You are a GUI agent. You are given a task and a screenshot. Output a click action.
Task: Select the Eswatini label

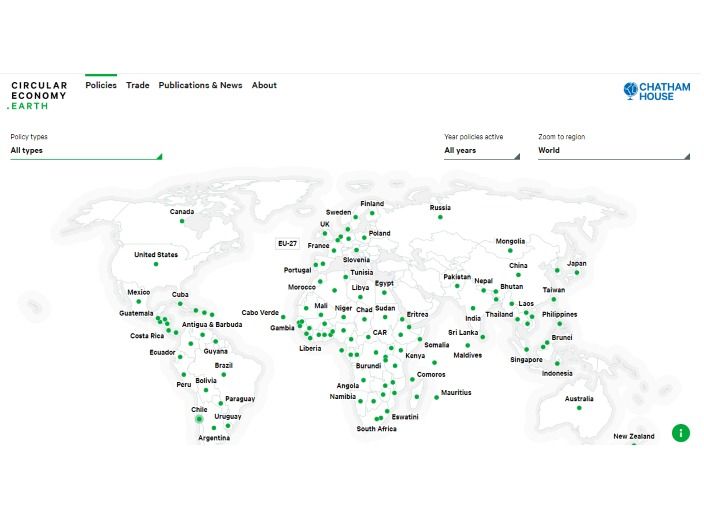[405, 417]
